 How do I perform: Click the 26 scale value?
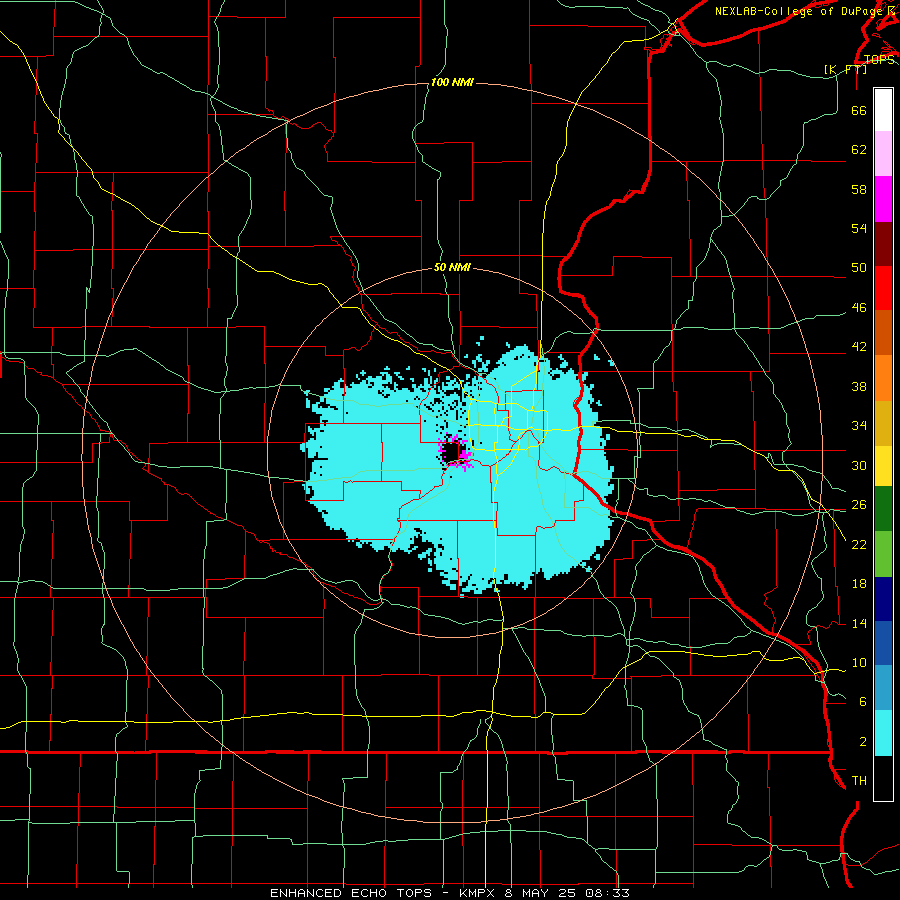859,505
